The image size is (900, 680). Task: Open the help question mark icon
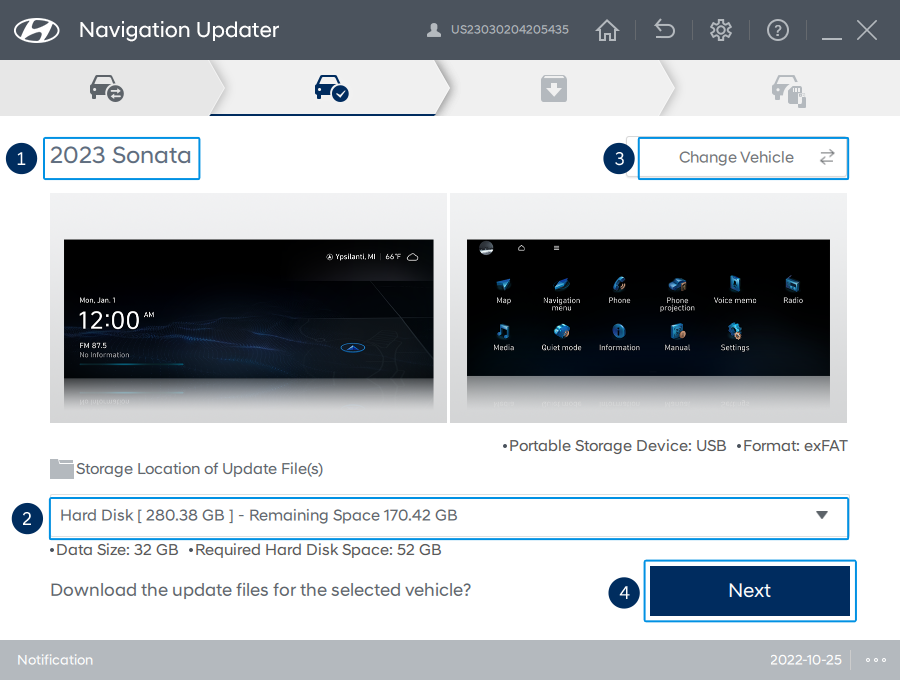[777, 30]
